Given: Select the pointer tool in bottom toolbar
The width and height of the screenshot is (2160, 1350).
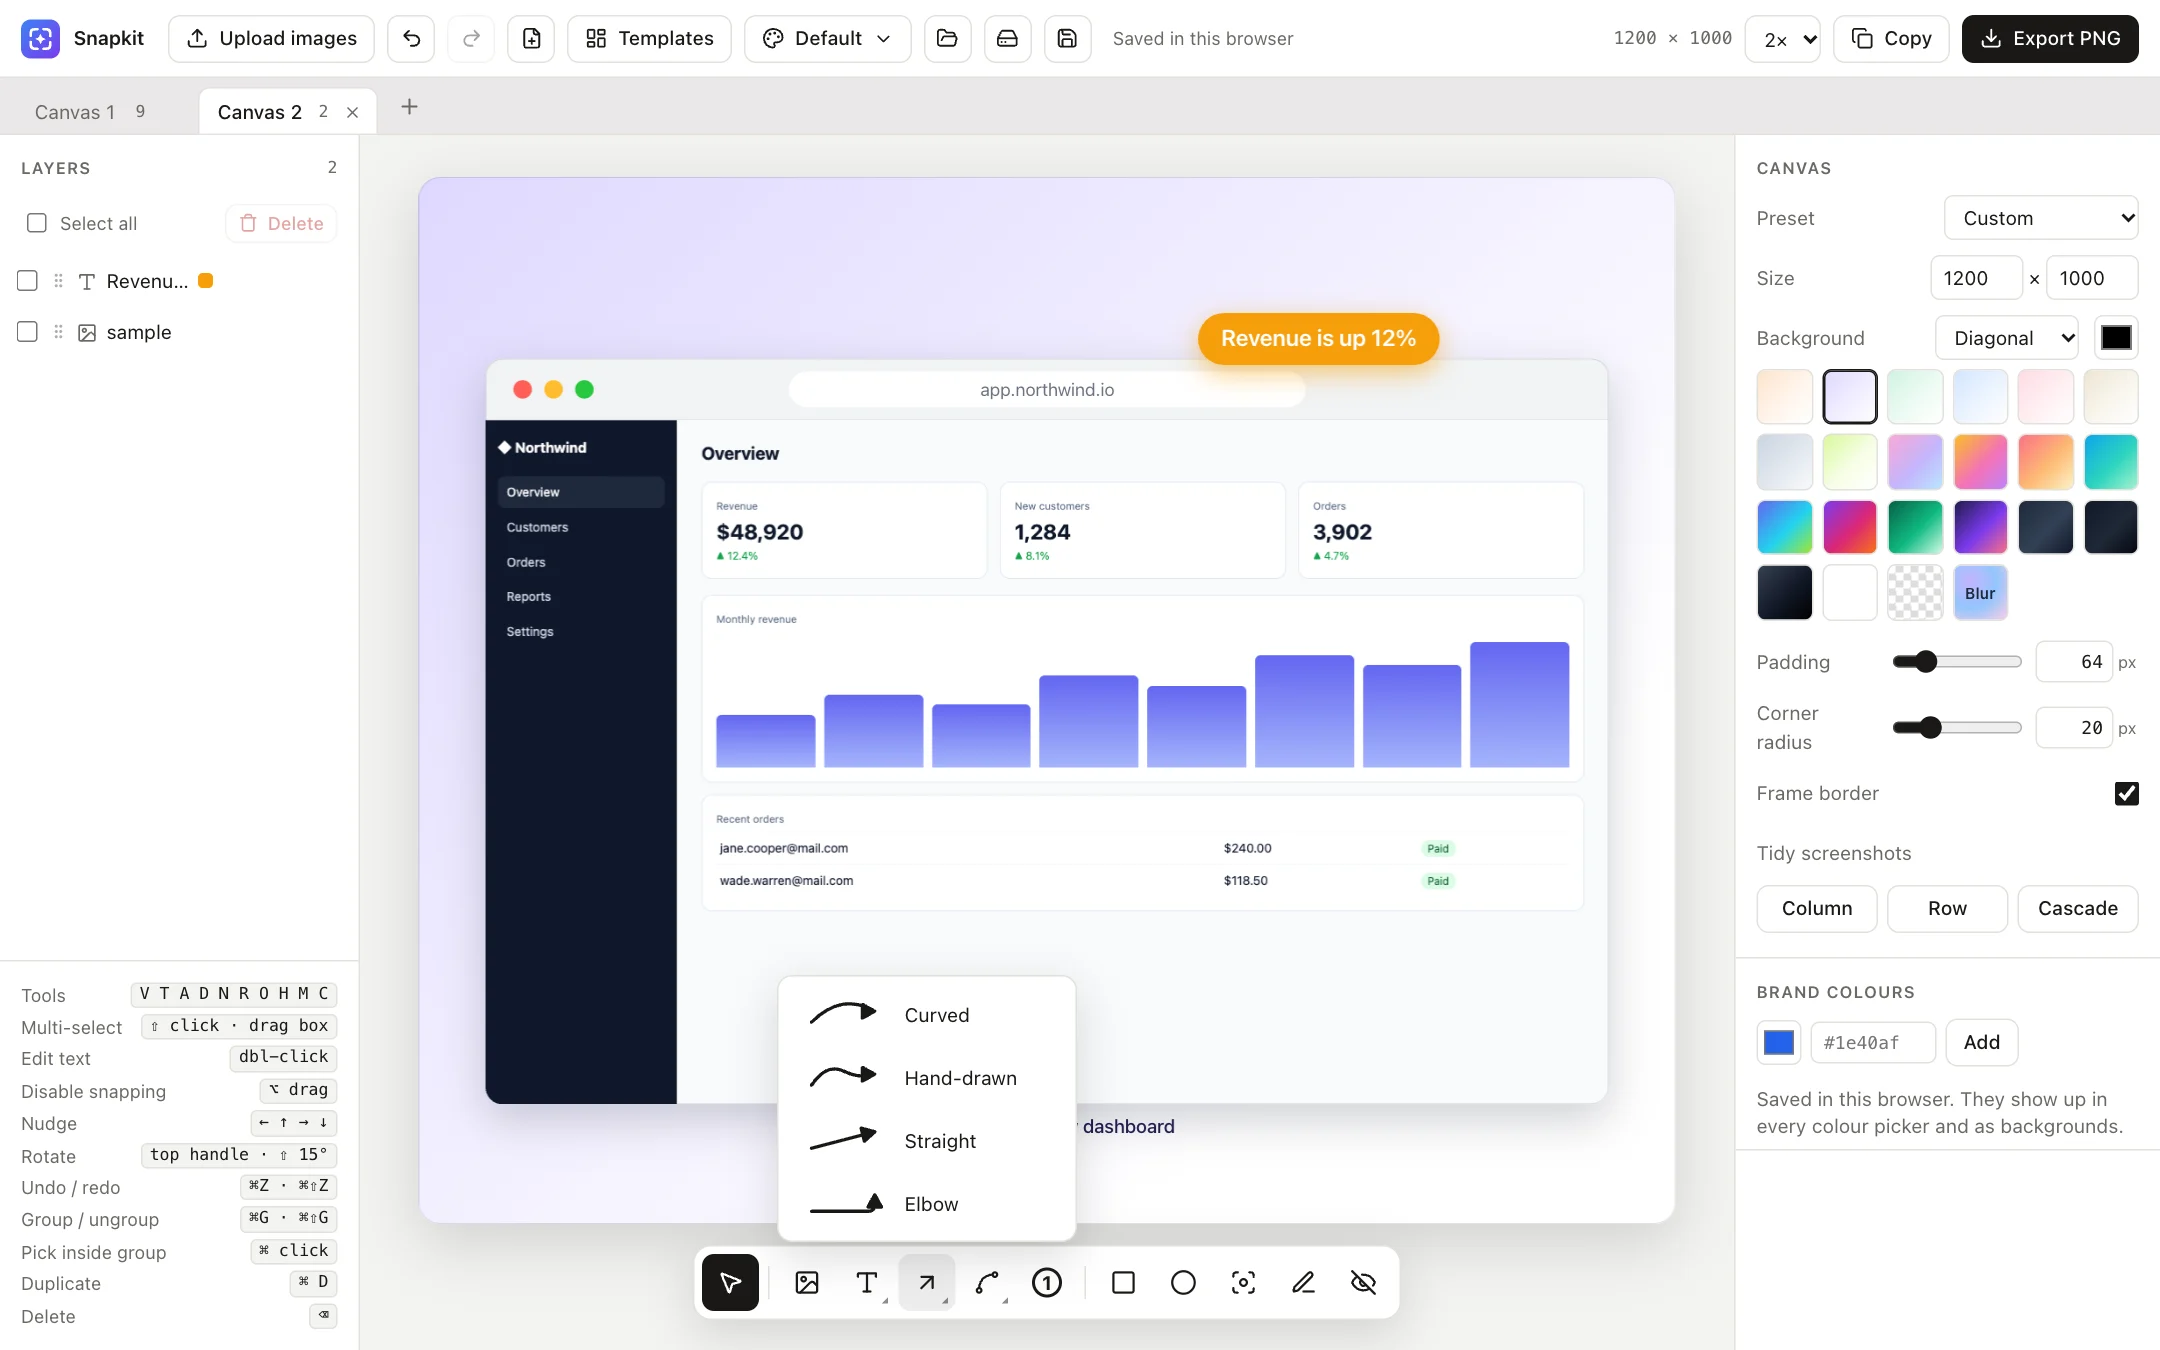Looking at the screenshot, I should tap(730, 1282).
